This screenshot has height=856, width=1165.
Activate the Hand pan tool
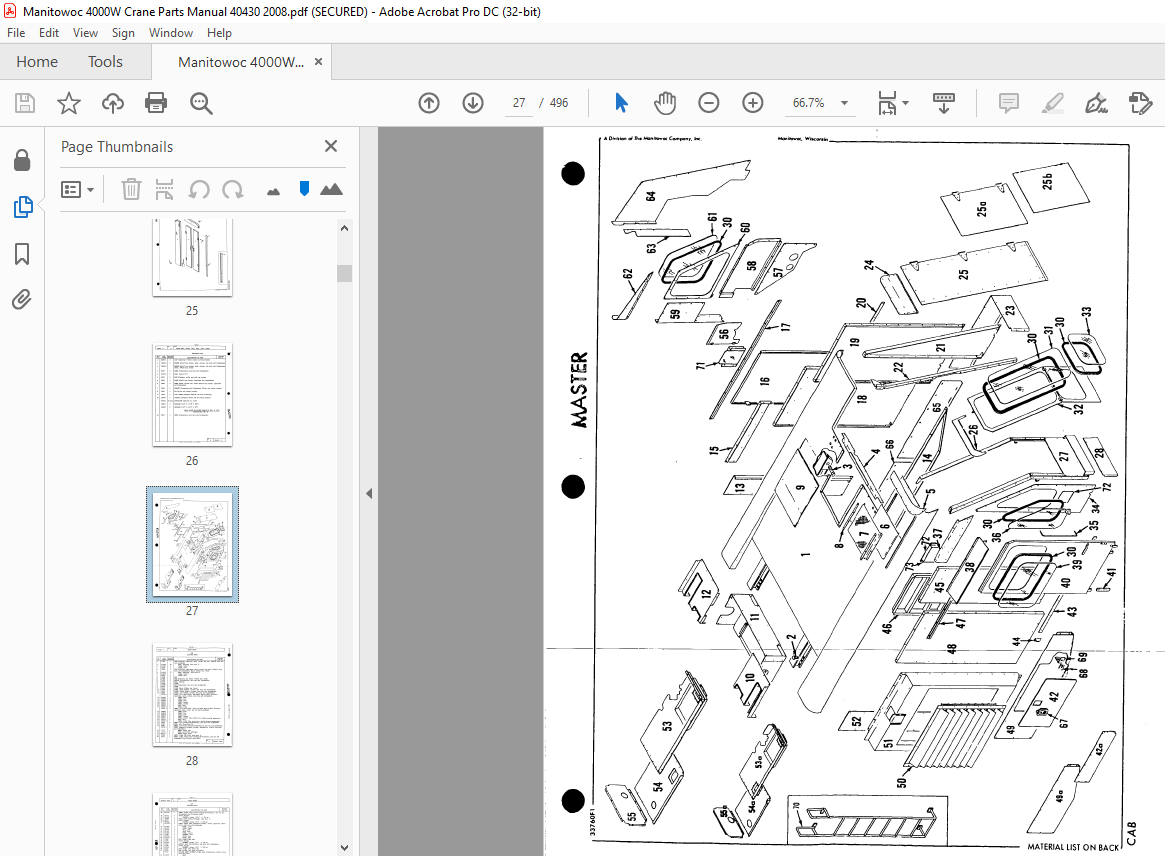(665, 103)
